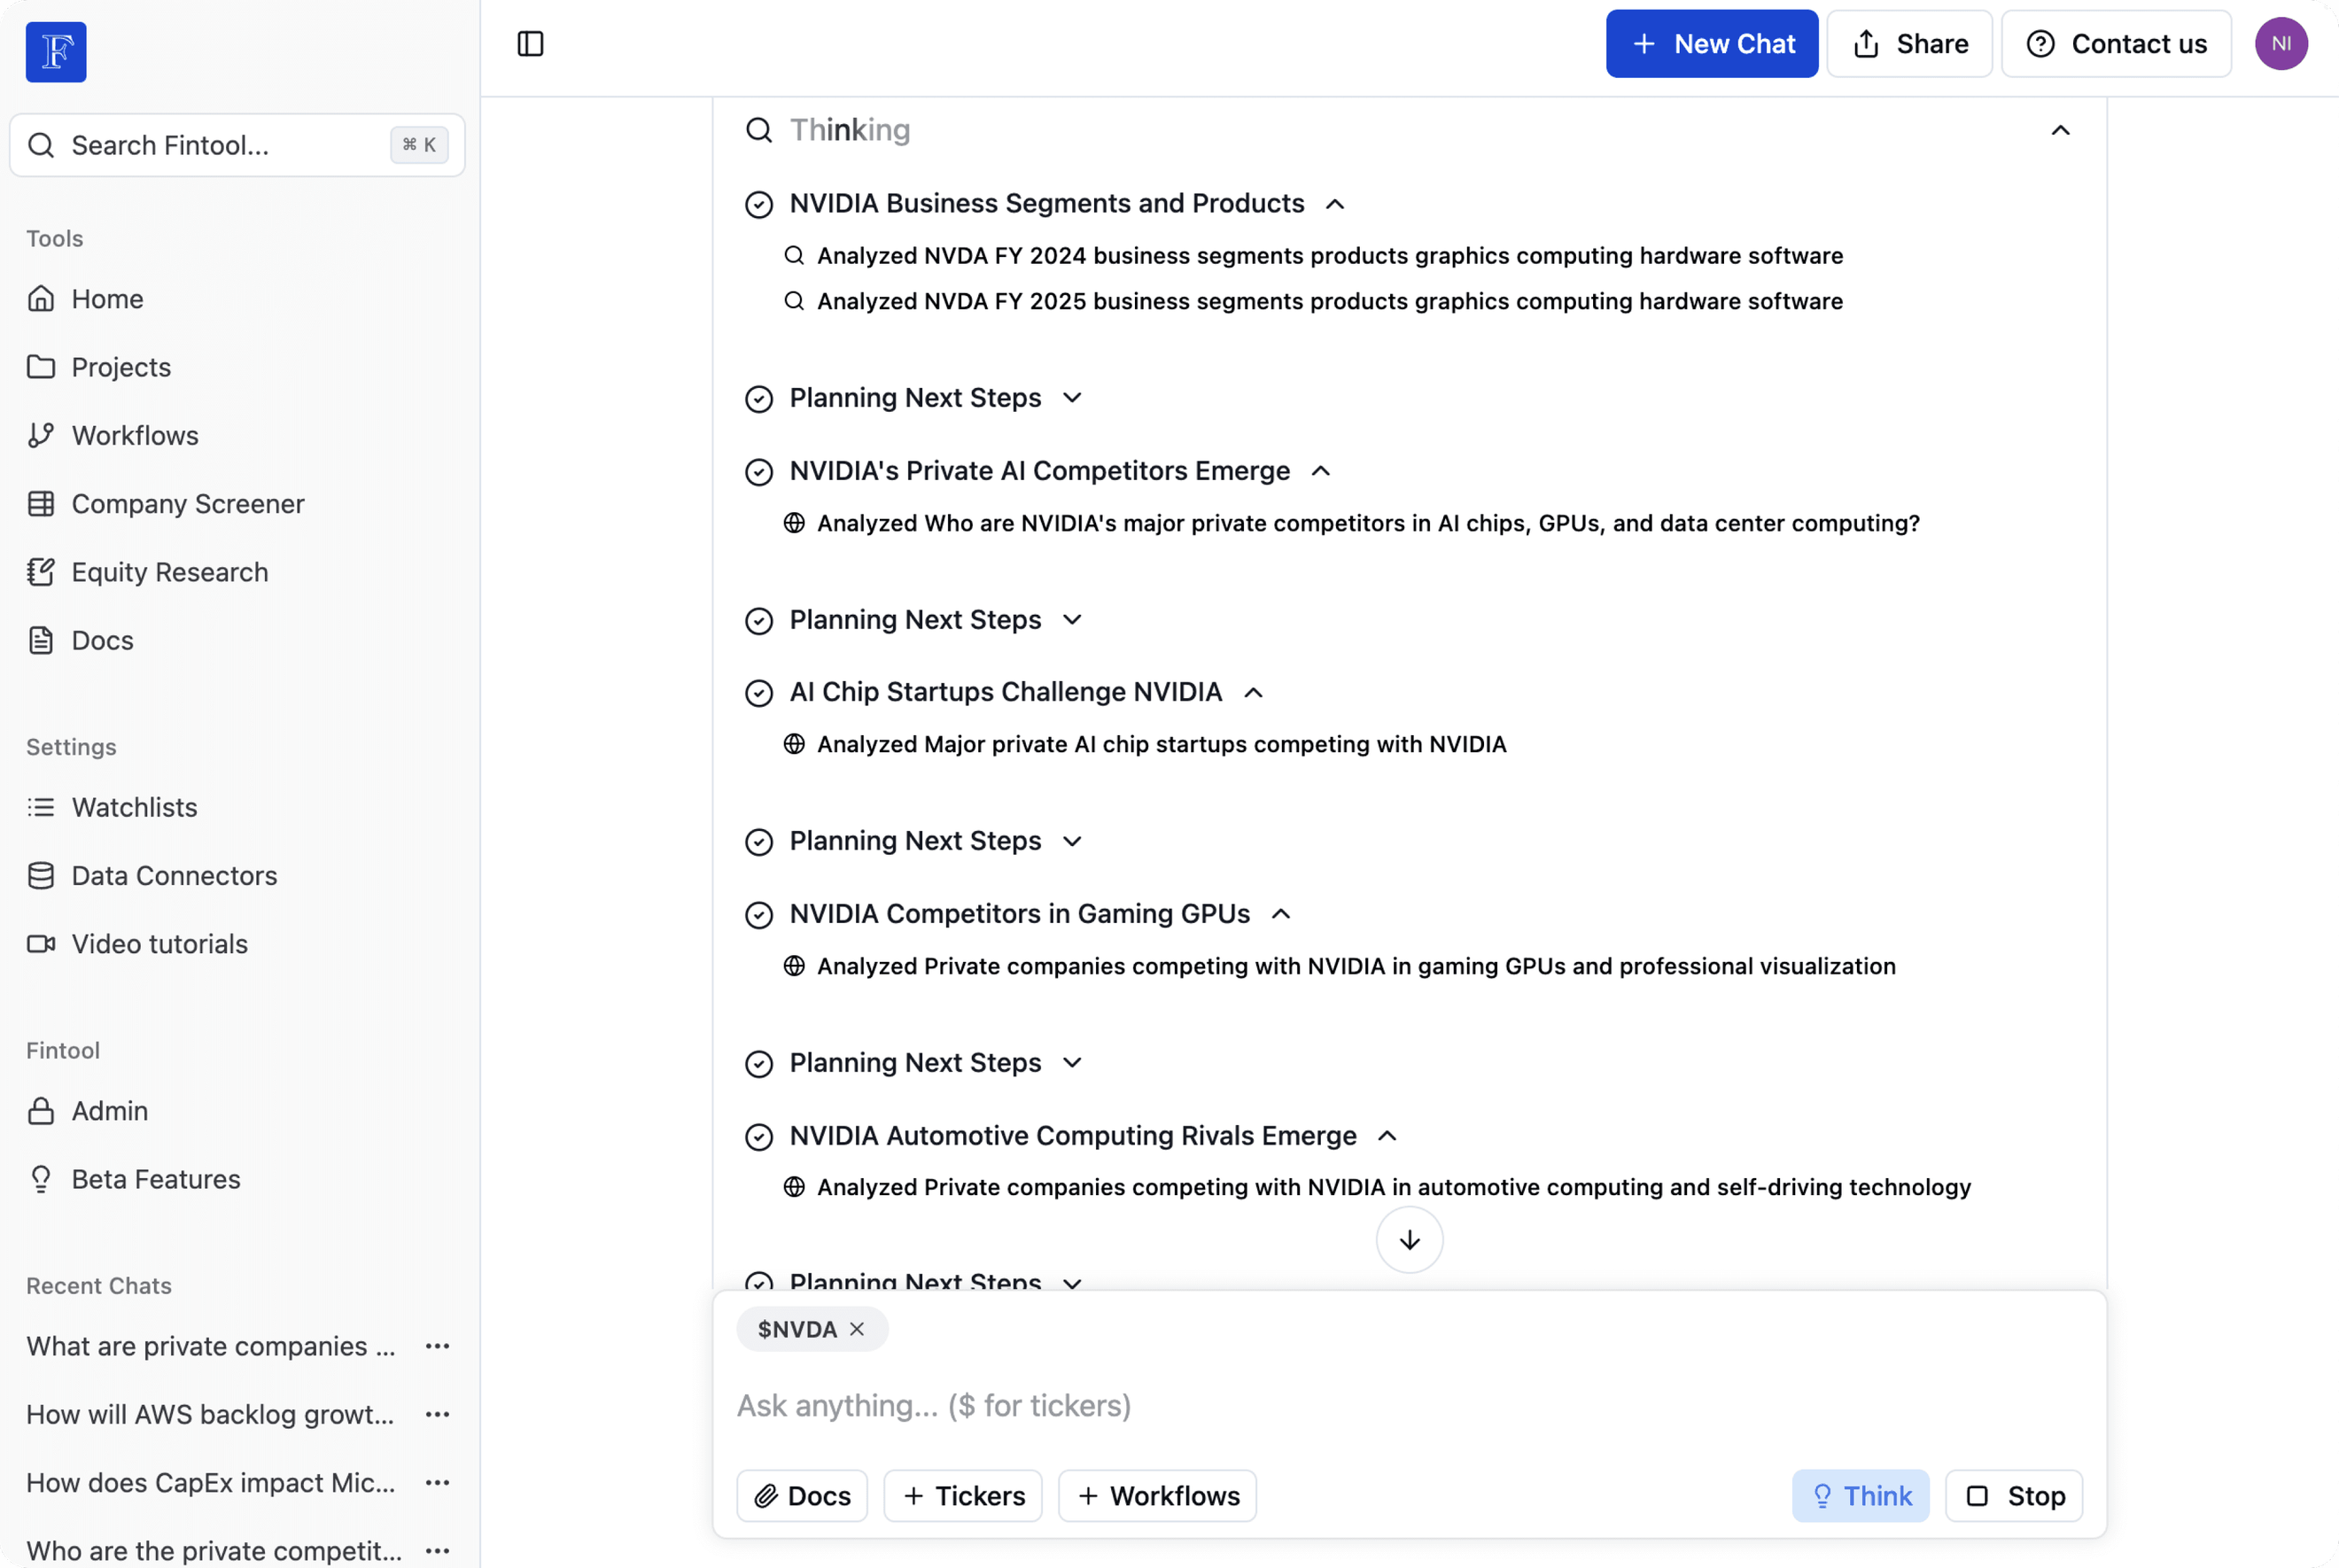This screenshot has width=2339, height=1568.
Task: Open options for 'Who are the private competit' chat
Action: [438, 1550]
